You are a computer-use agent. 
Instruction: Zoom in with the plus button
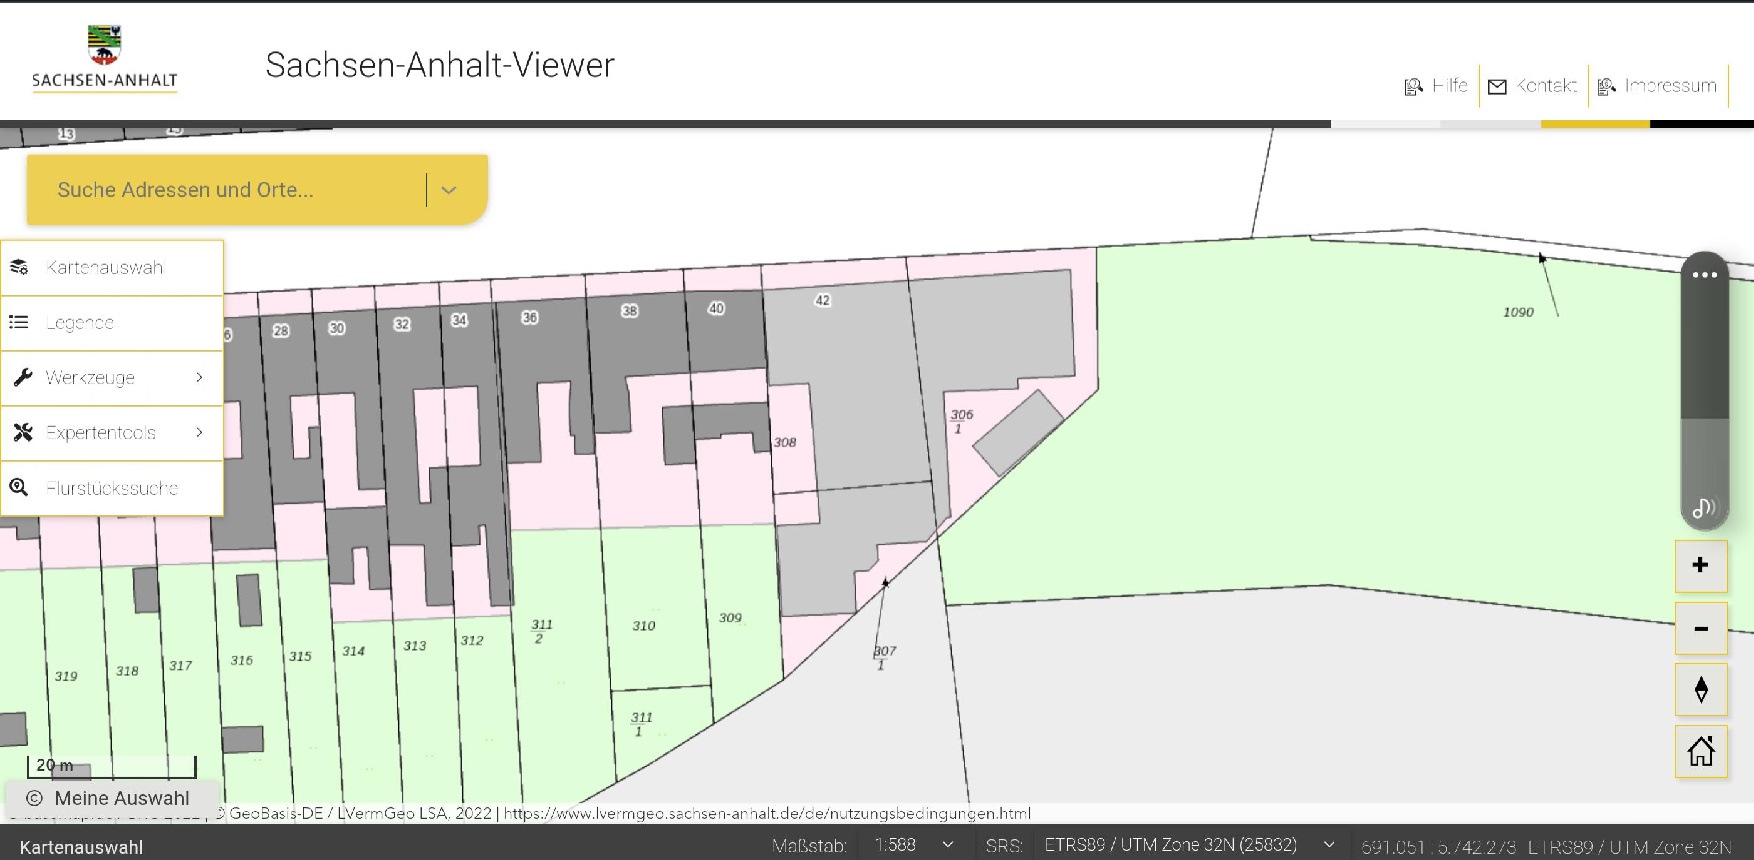click(x=1700, y=566)
